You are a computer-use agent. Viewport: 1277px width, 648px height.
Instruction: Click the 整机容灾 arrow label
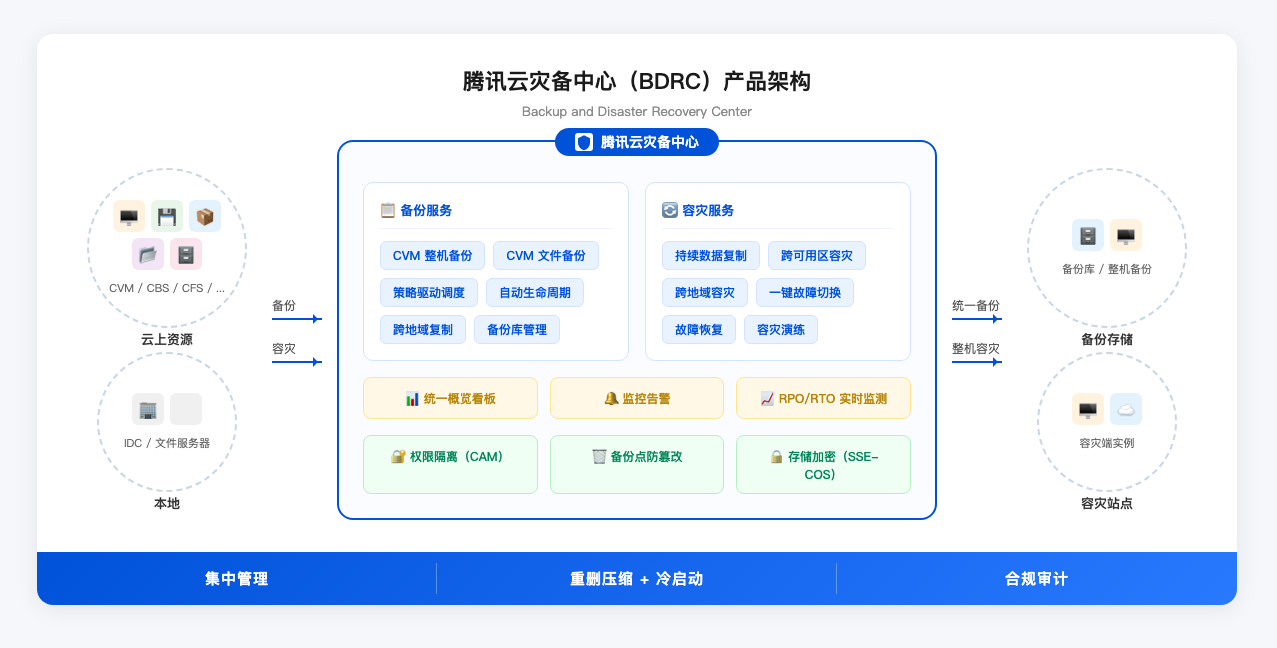coord(976,348)
